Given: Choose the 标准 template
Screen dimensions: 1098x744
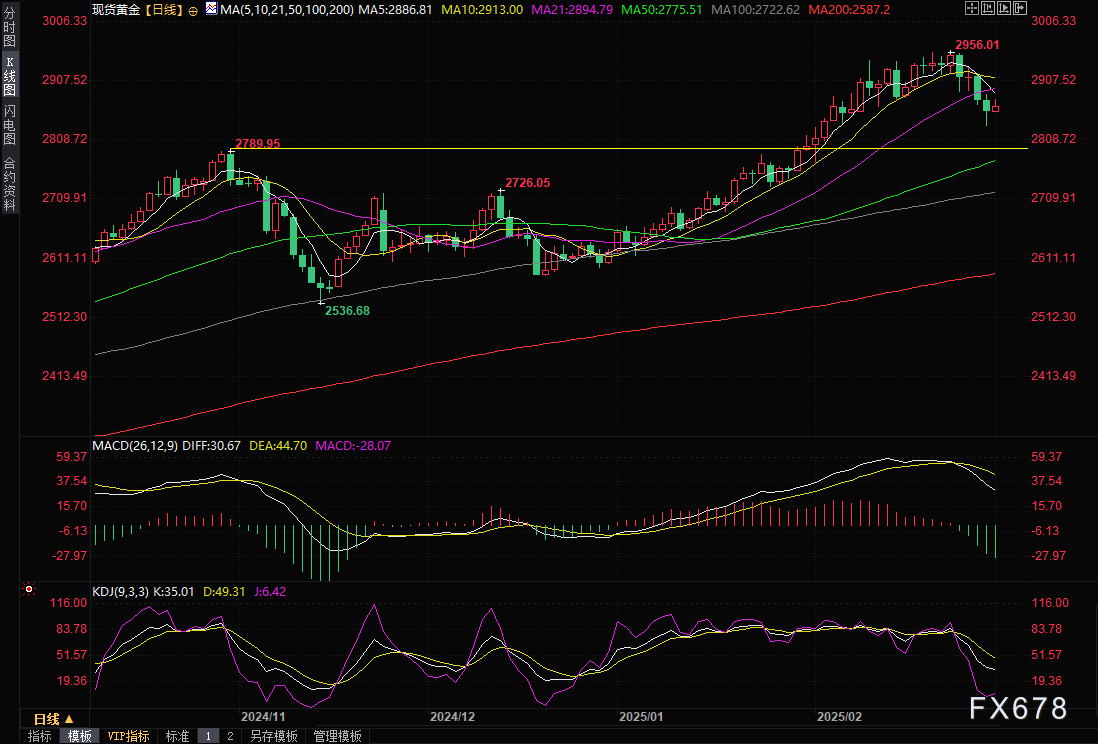Looking at the screenshot, I should [177, 736].
